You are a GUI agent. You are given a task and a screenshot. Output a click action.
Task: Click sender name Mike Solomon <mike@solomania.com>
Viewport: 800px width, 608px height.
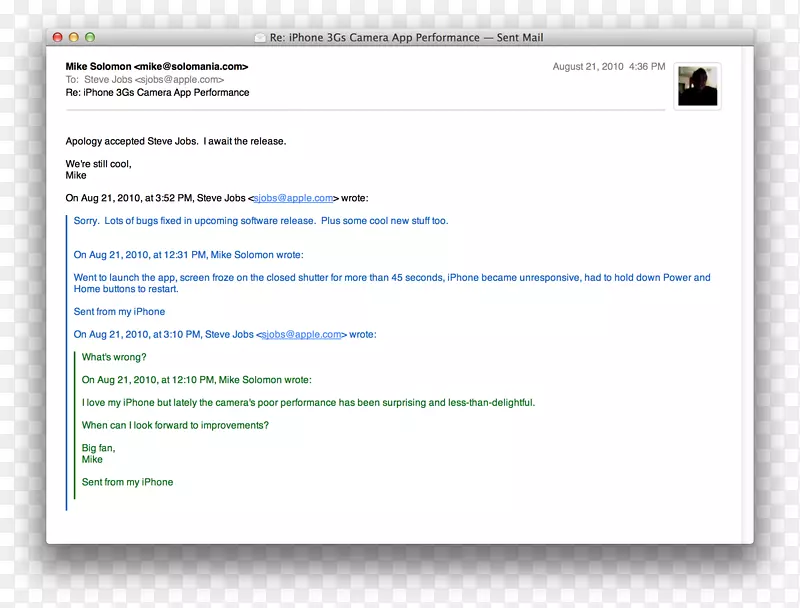coord(157,66)
